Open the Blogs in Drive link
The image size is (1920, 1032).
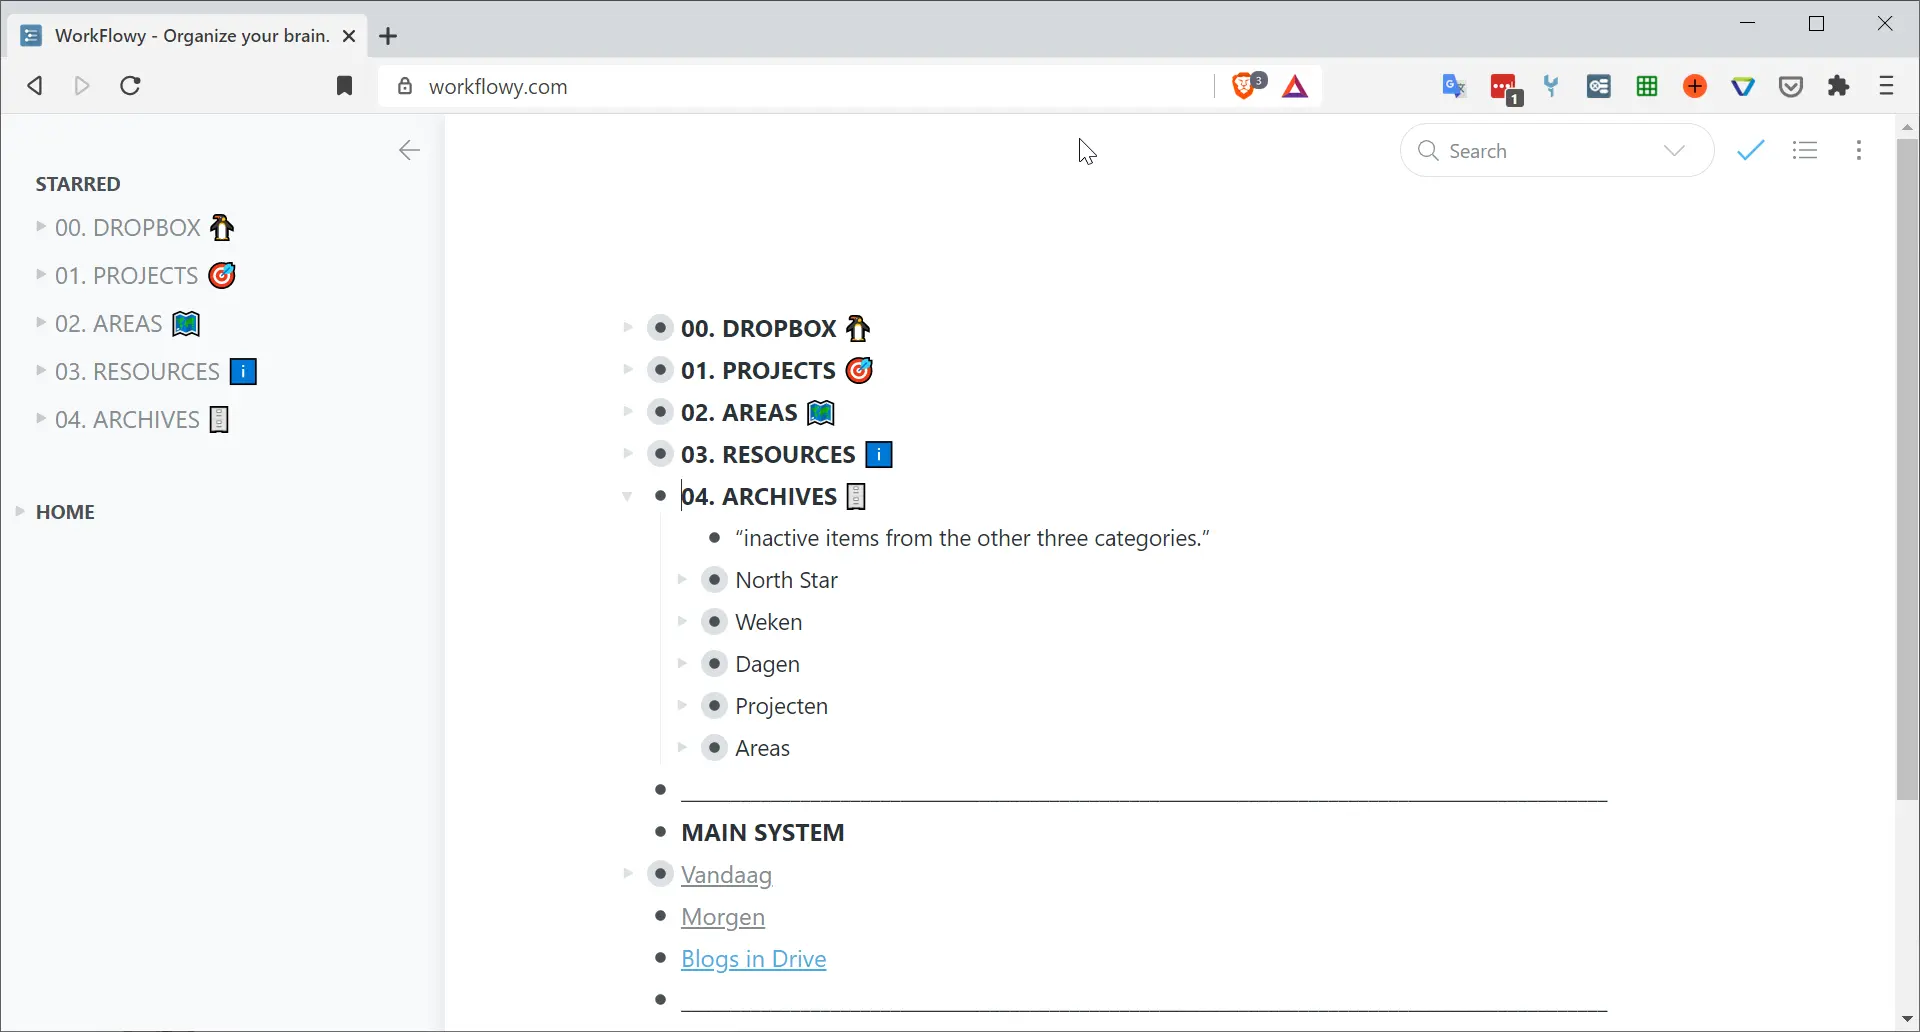pyautogui.click(x=754, y=959)
